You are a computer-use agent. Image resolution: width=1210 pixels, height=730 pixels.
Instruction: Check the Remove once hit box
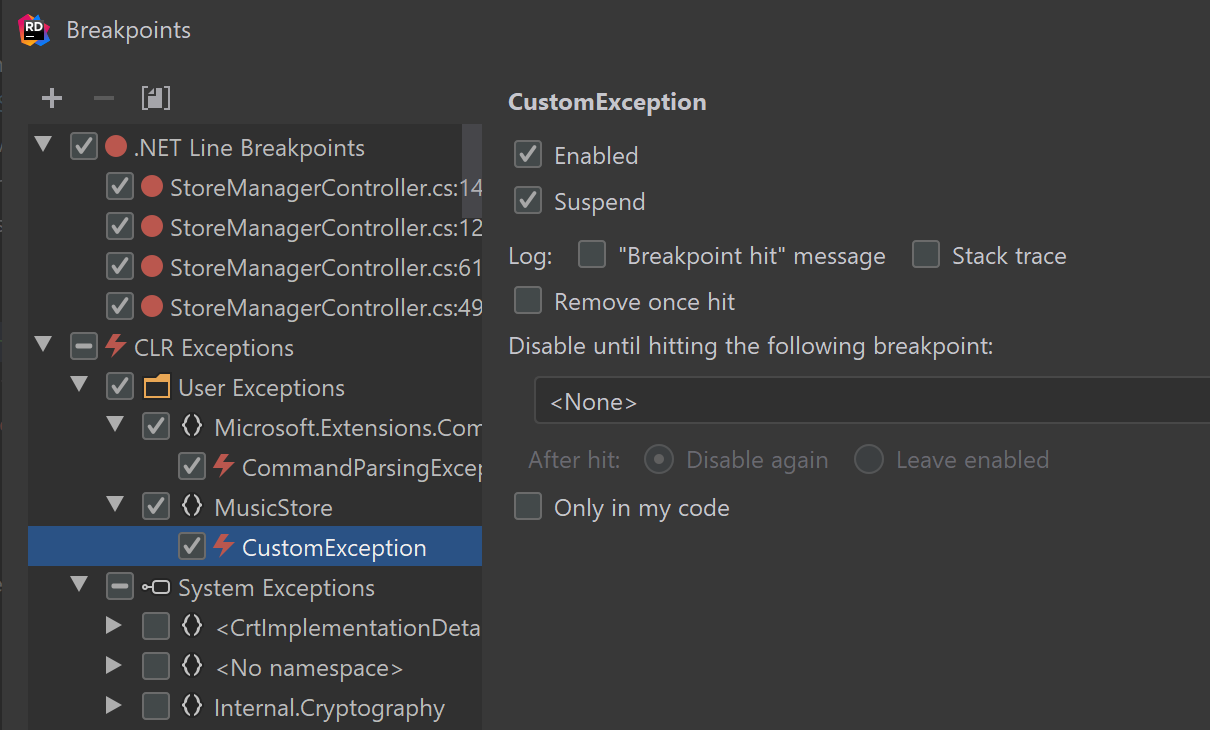(528, 301)
